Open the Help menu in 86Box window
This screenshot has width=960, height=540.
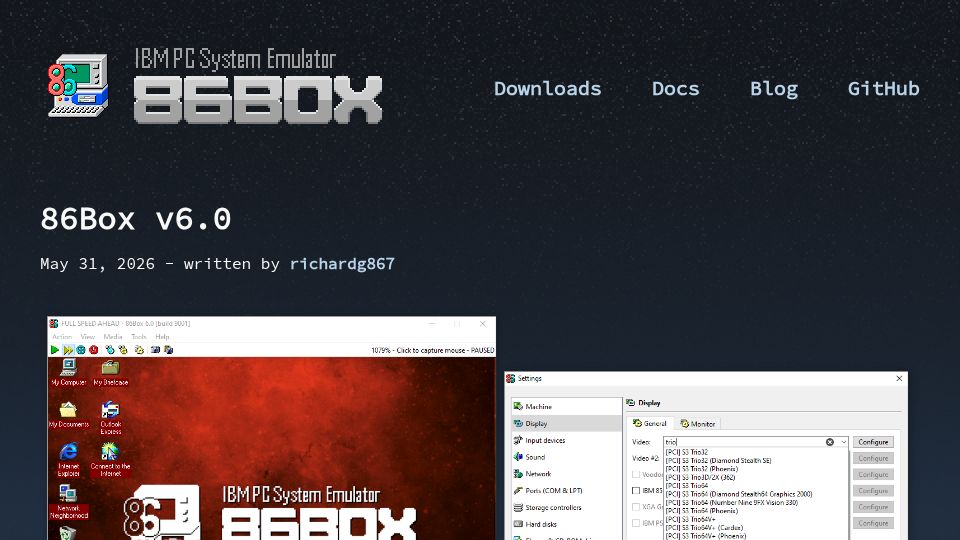tap(162, 337)
